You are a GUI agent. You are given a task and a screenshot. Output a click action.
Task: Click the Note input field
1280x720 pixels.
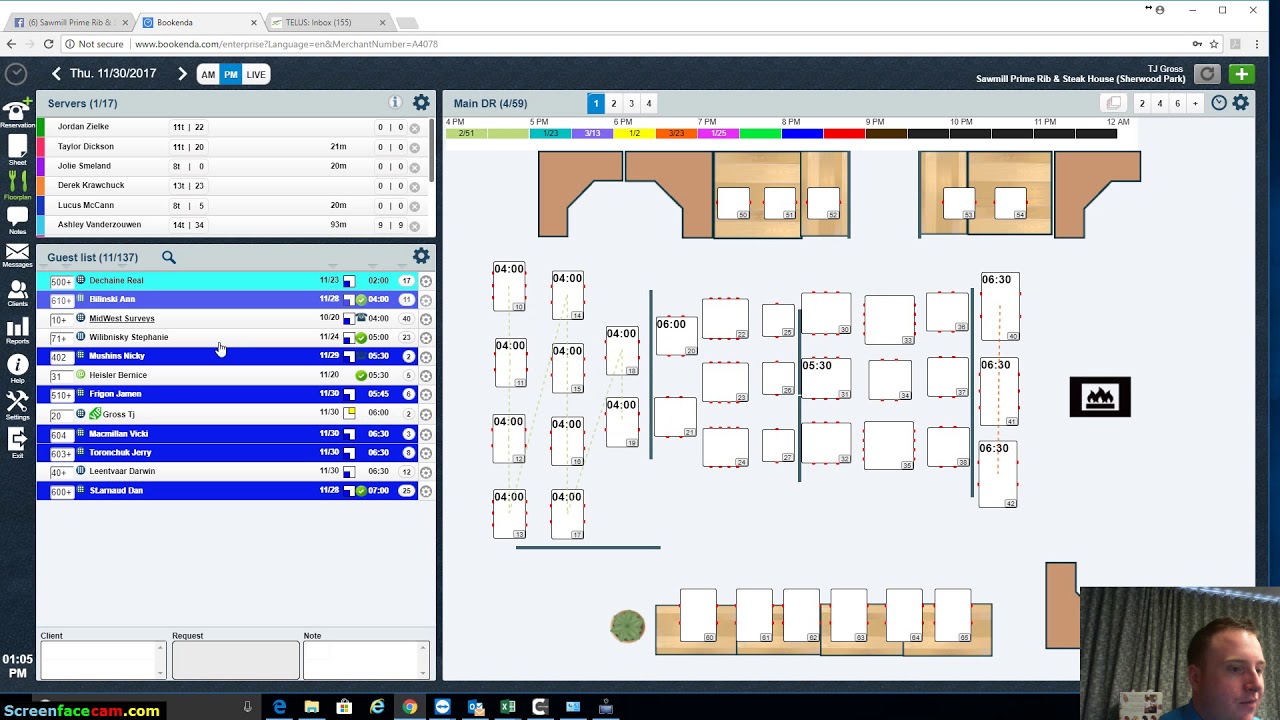[365, 660]
